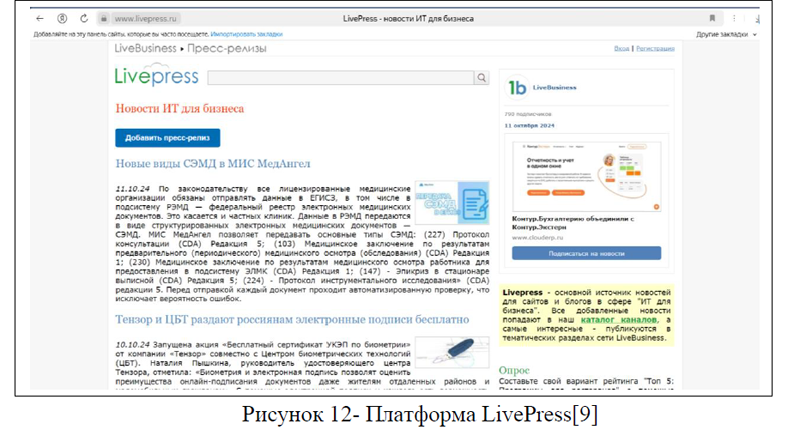Screen dimensions: 800x442
Task: Open the headline about Тензор and ЦБТ signatures
Action: coord(292,320)
